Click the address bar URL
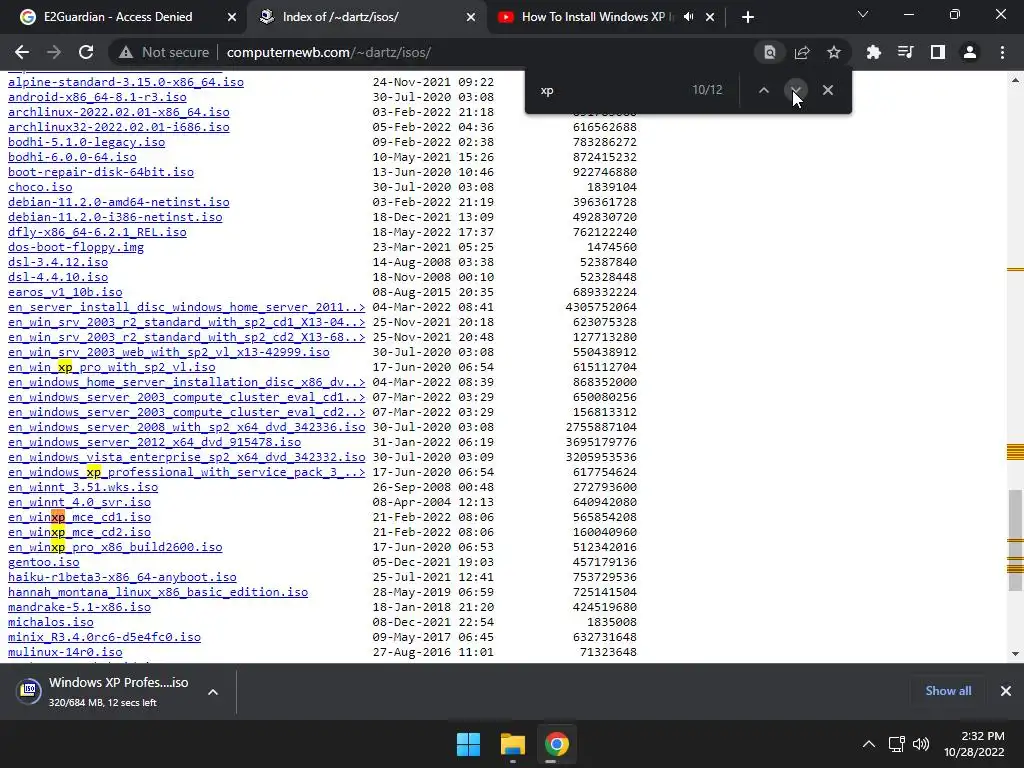Screen dimensions: 1024x768 point(328,52)
